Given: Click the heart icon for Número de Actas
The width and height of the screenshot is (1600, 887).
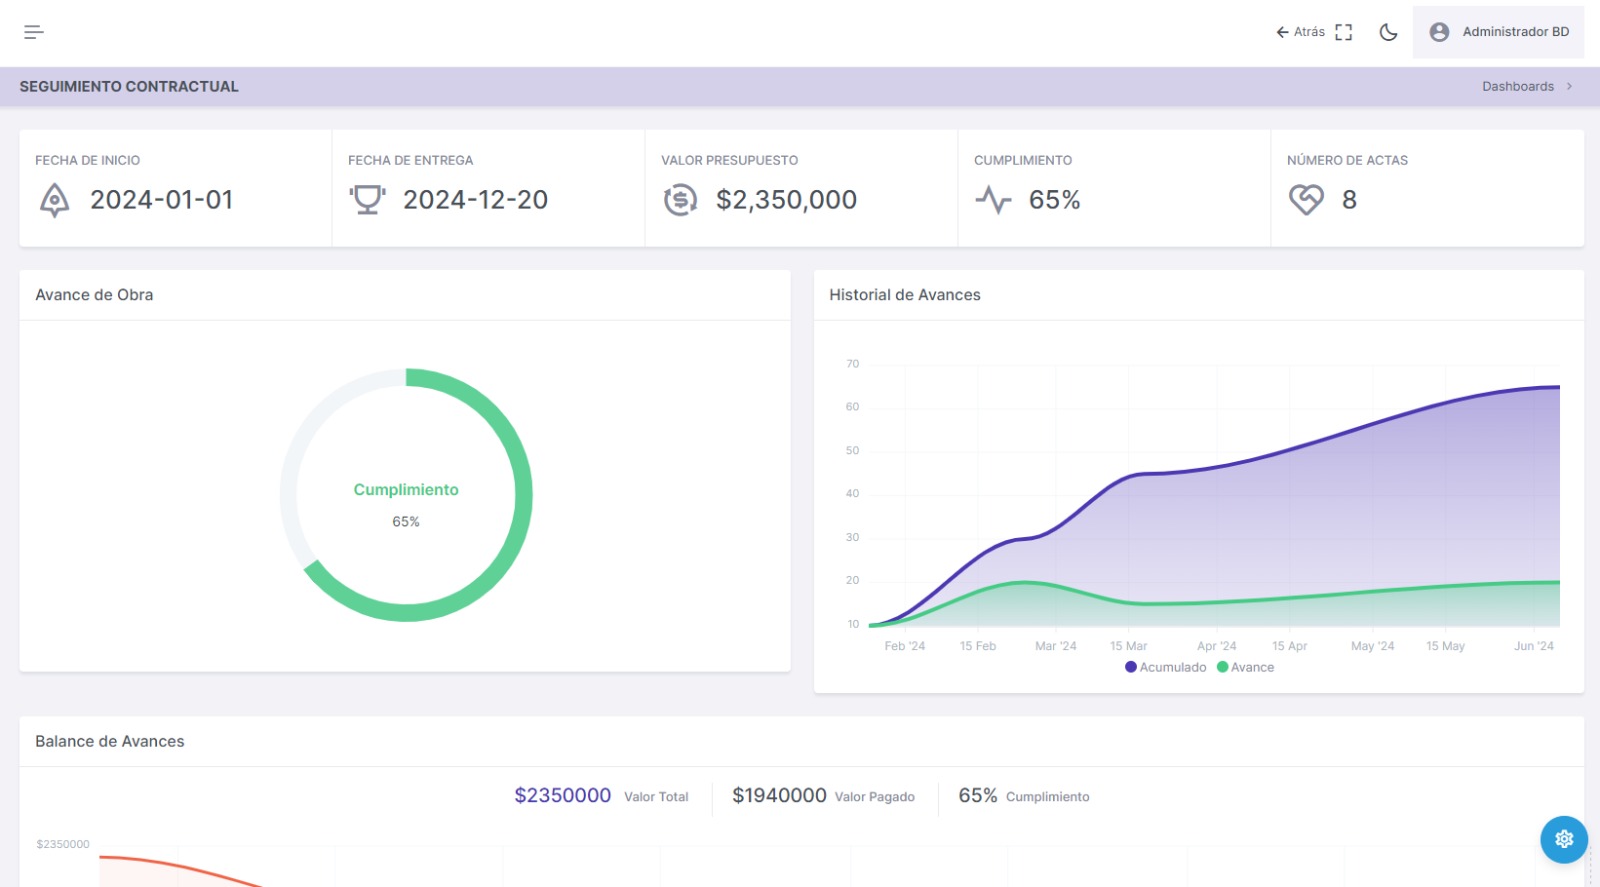Looking at the screenshot, I should 1306,200.
